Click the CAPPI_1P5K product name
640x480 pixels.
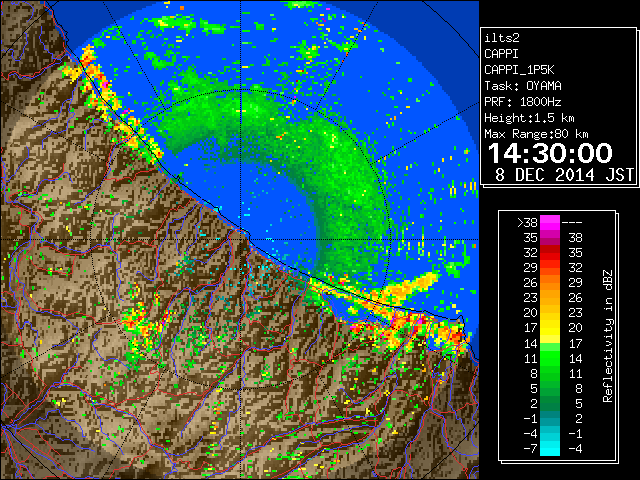519,70
